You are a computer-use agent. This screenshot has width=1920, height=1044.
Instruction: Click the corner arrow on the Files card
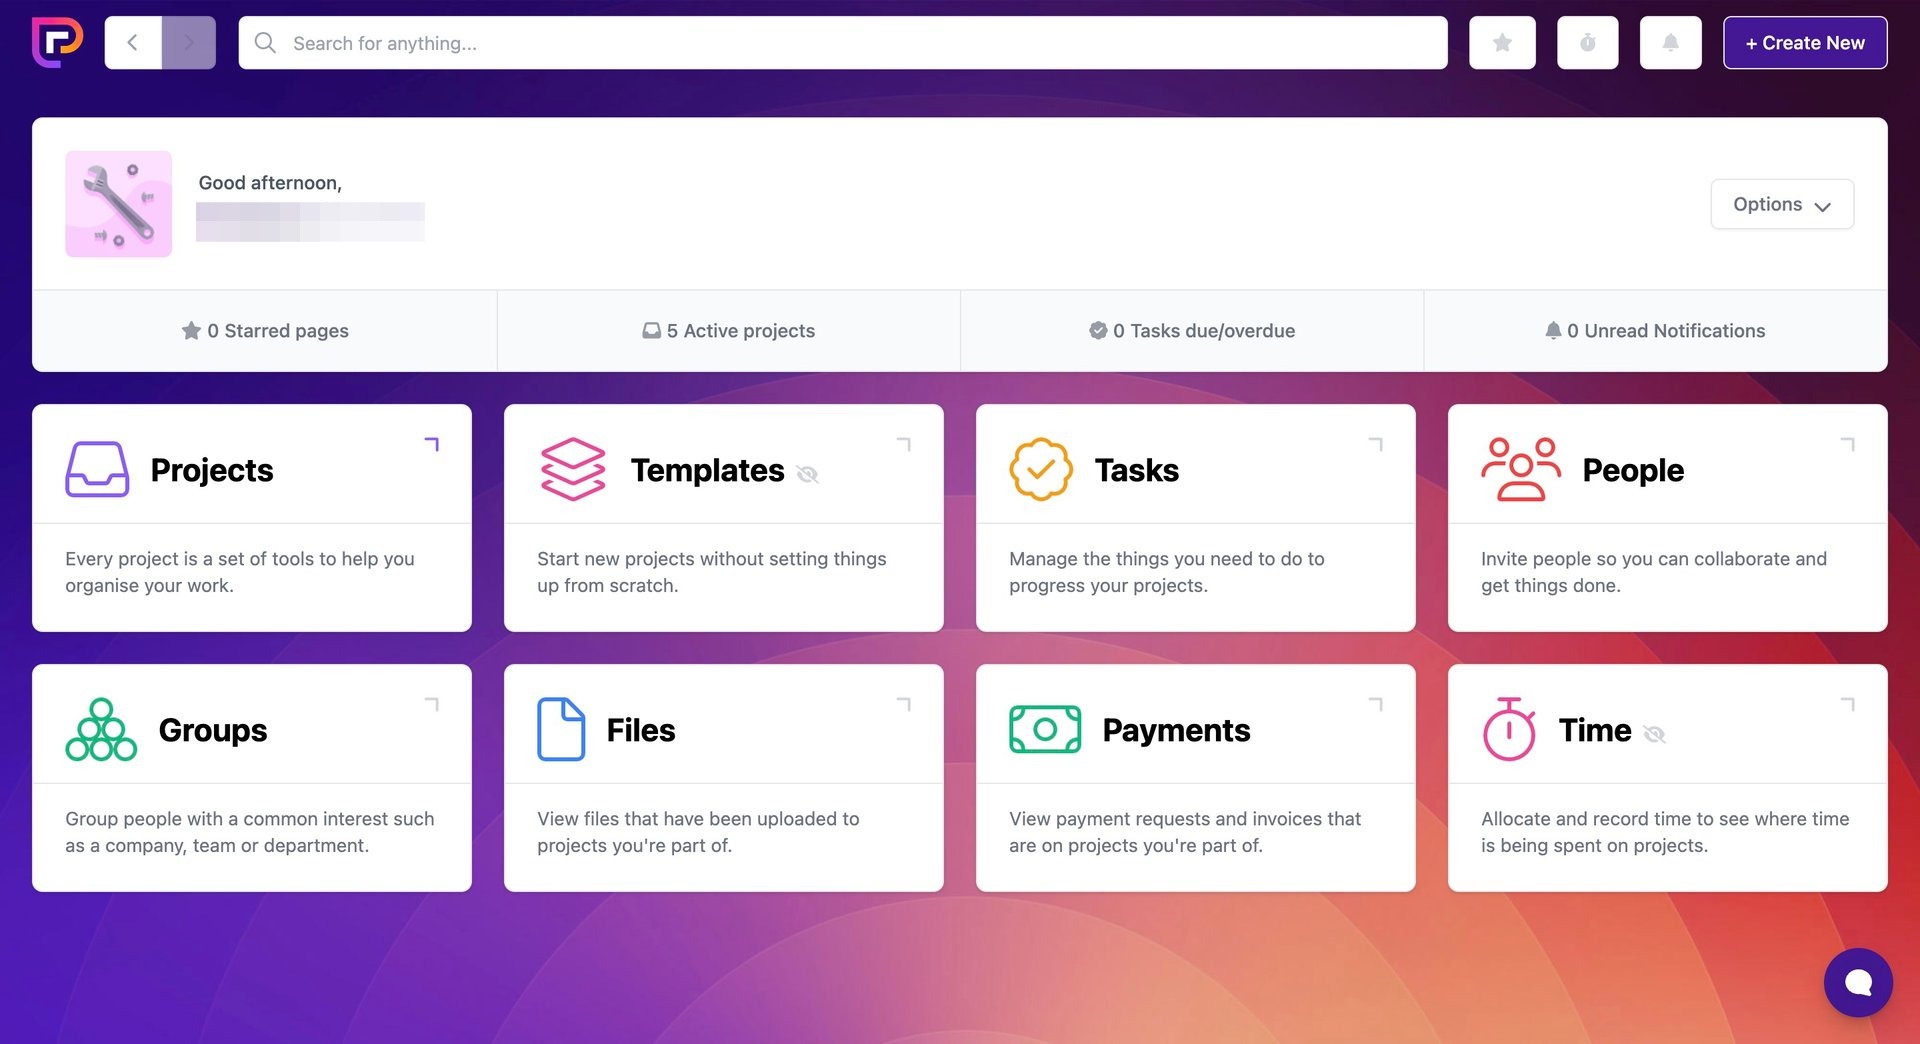[904, 704]
